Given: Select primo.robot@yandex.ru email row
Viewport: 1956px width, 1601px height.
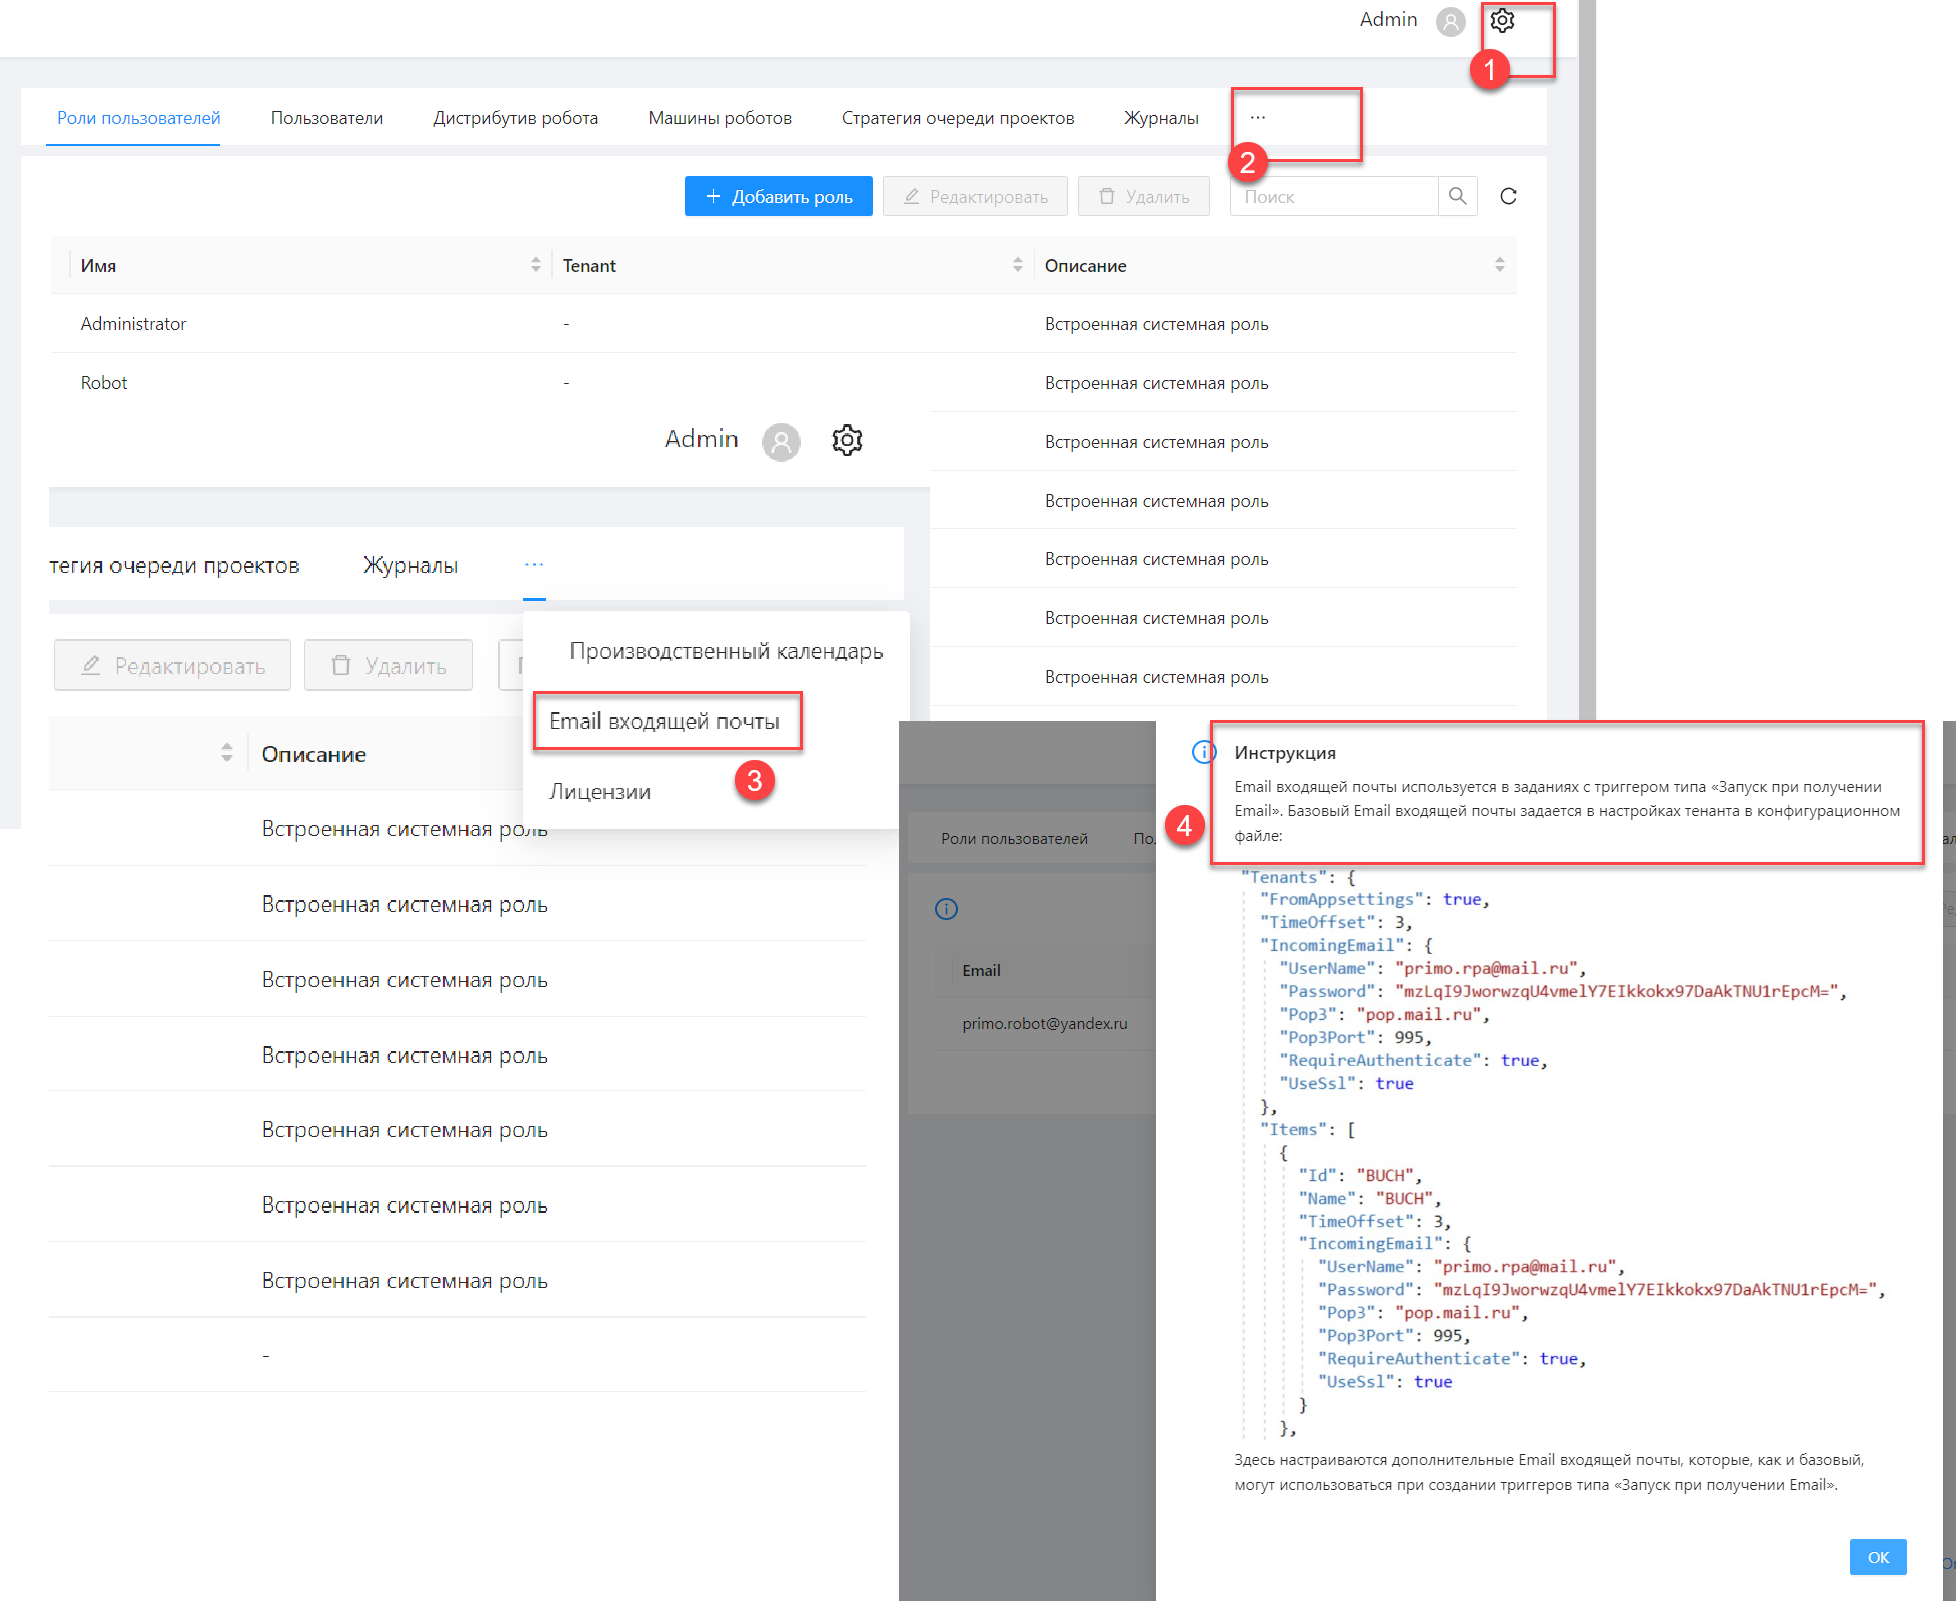Looking at the screenshot, I should coord(1045,1024).
